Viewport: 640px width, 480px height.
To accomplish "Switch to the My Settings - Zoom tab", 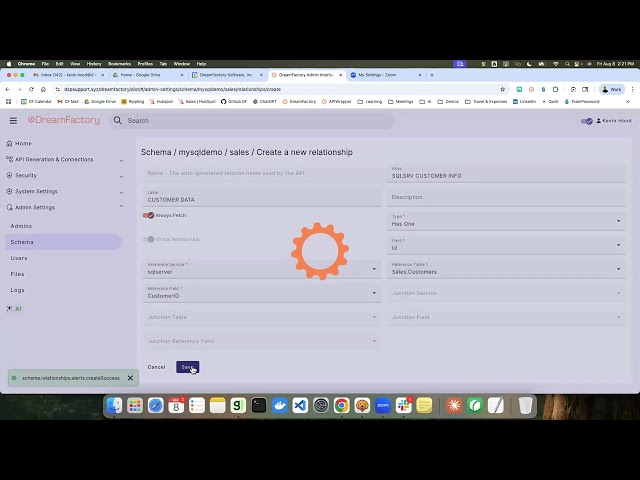I will [386, 75].
